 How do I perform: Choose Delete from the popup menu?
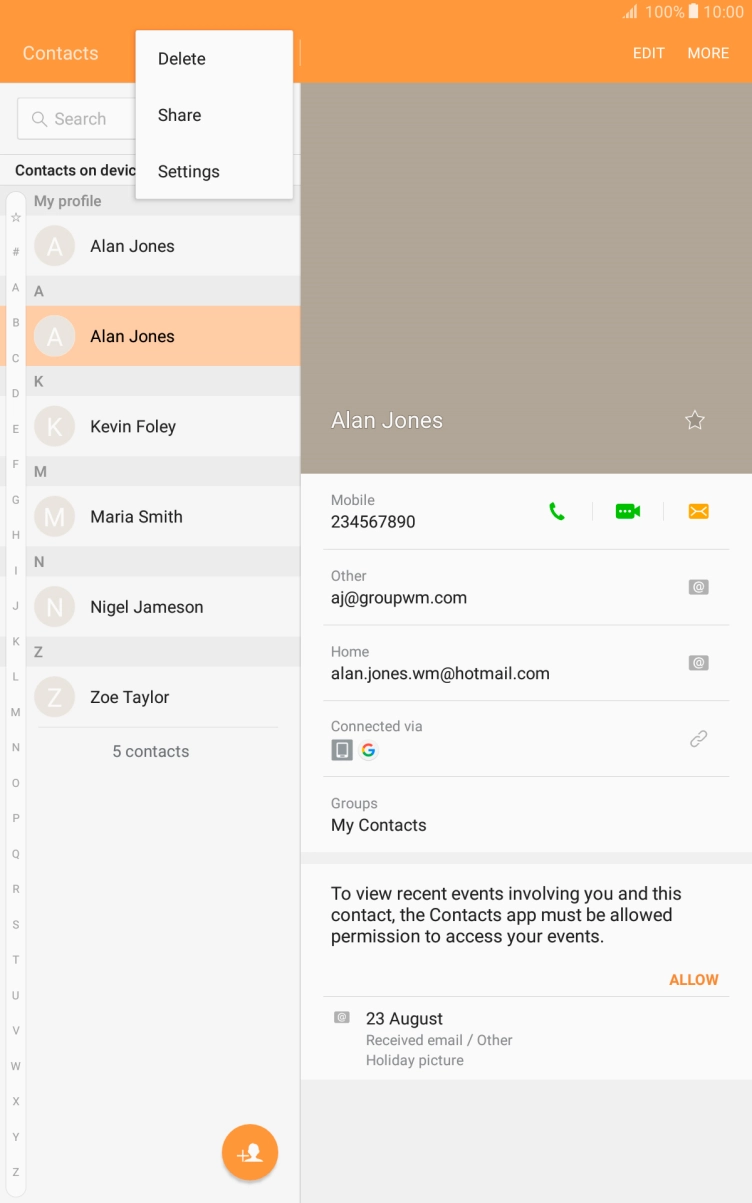pos(182,59)
